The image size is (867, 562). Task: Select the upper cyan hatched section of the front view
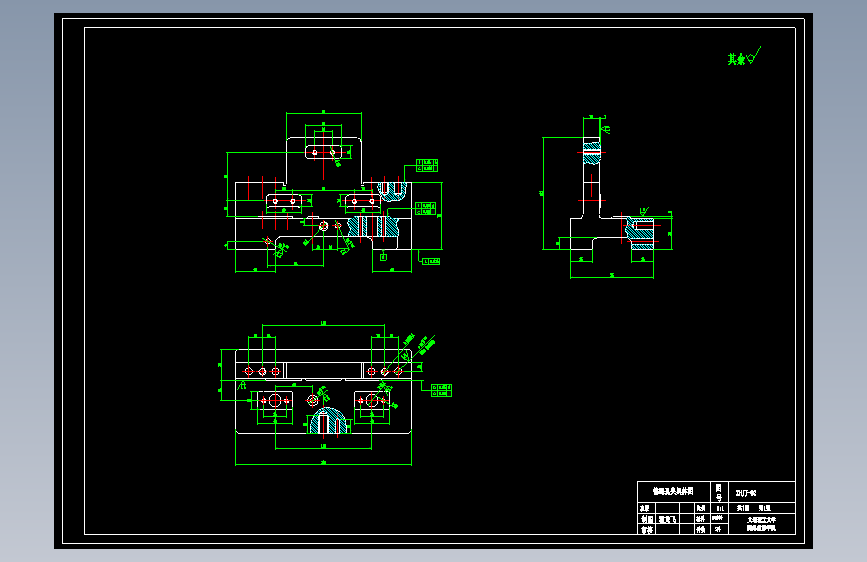coord(392,191)
